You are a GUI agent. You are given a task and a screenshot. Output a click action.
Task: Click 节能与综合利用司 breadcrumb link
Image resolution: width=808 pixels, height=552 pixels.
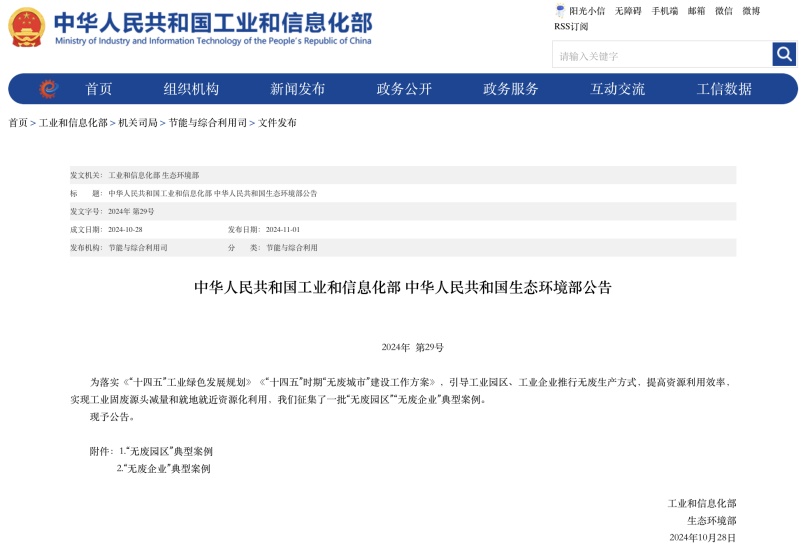[x=207, y=123]
